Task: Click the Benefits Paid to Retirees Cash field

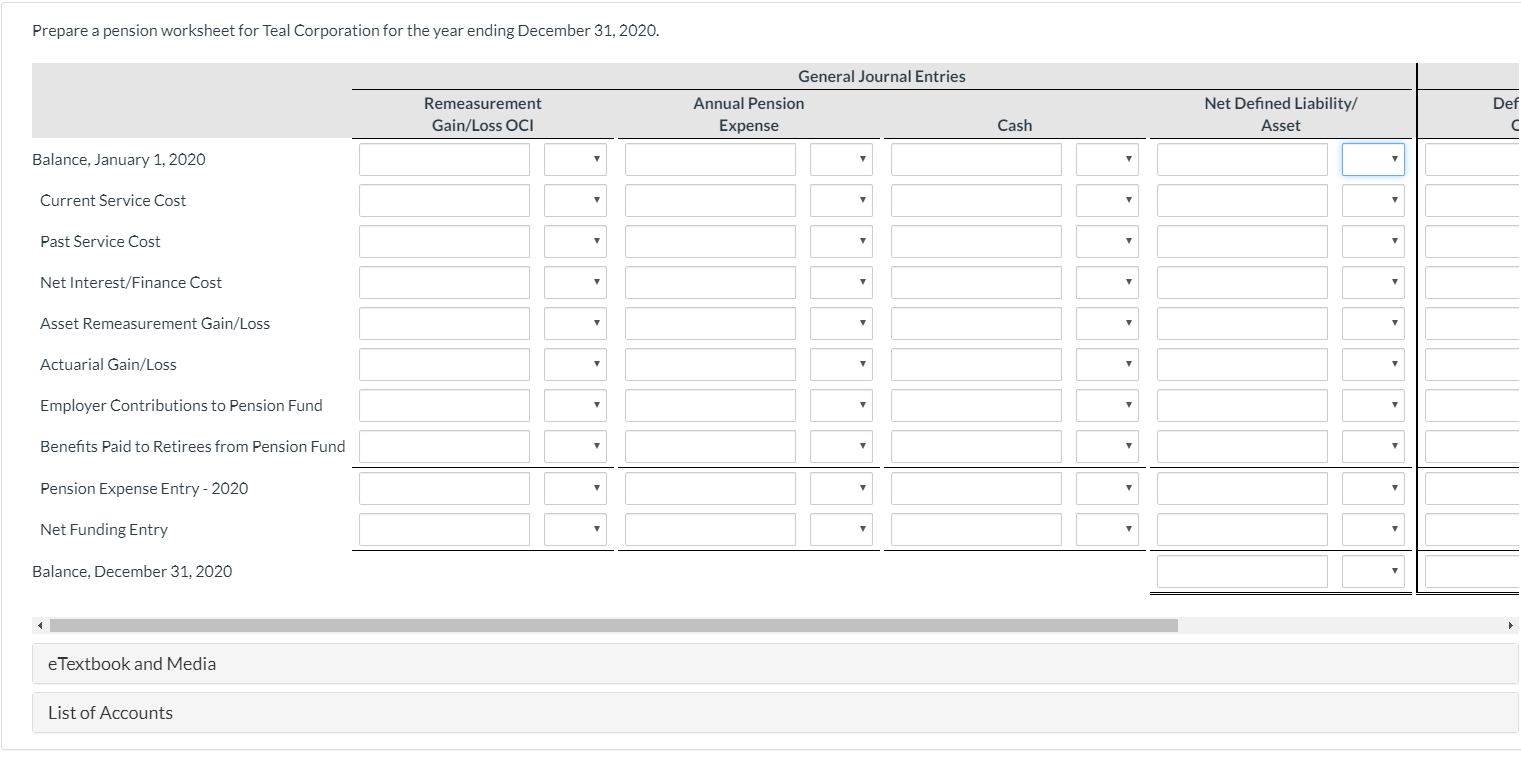Action: click(x=975, y=446)
